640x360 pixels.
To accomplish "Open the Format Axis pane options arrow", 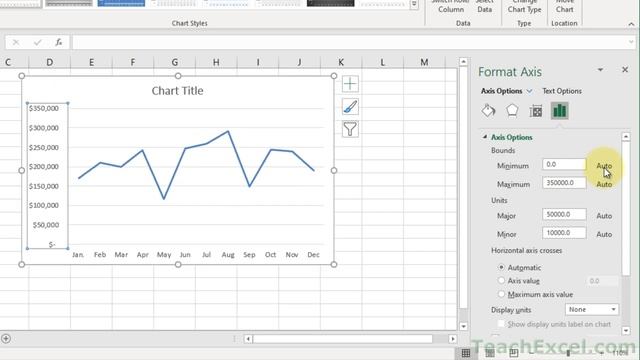I will pyautogui.click(x=600, y=70).
